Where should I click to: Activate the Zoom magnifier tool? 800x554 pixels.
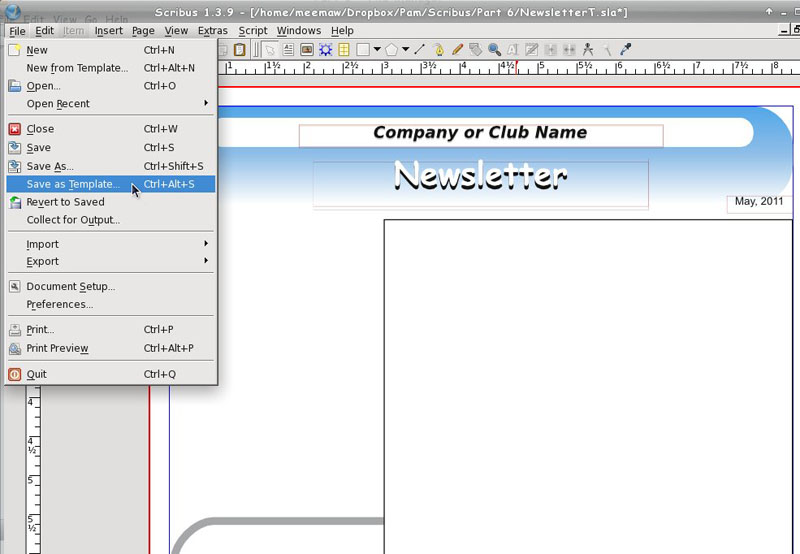tap(494, 50)
